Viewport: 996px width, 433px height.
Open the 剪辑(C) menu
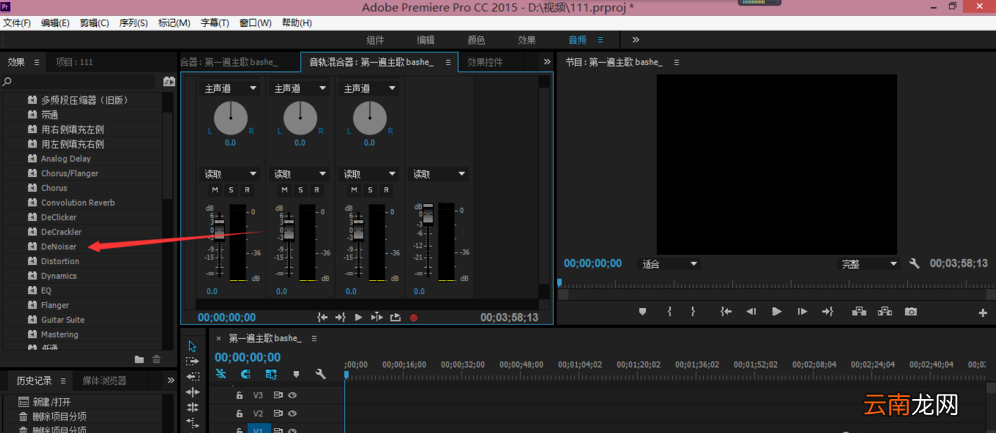click(95, 23)
